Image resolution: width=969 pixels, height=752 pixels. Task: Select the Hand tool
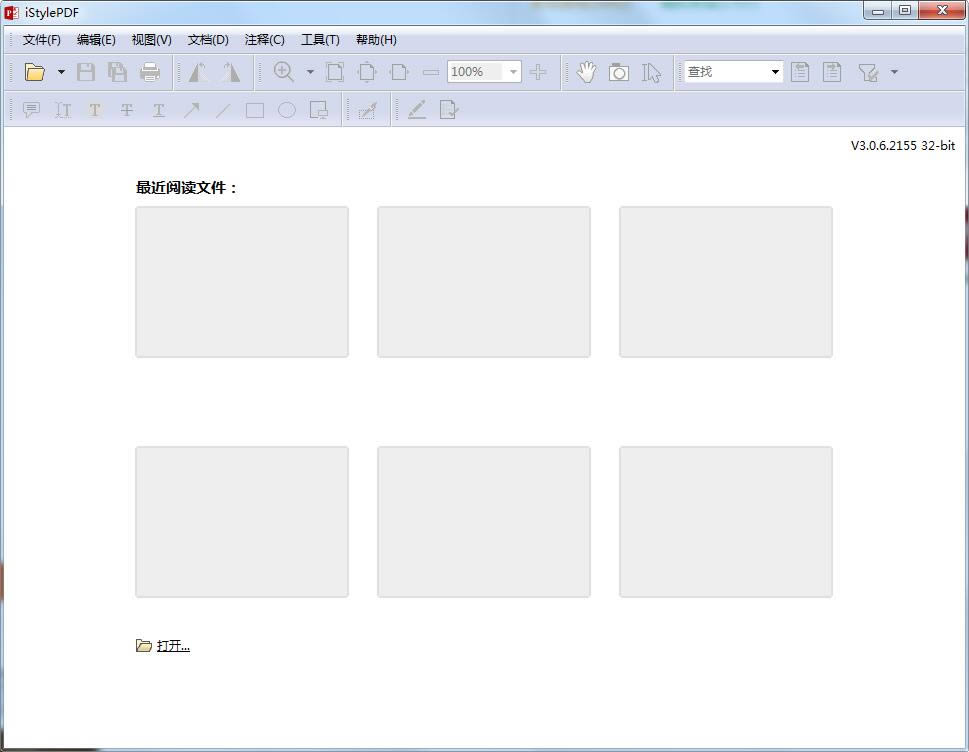point(586,72)
